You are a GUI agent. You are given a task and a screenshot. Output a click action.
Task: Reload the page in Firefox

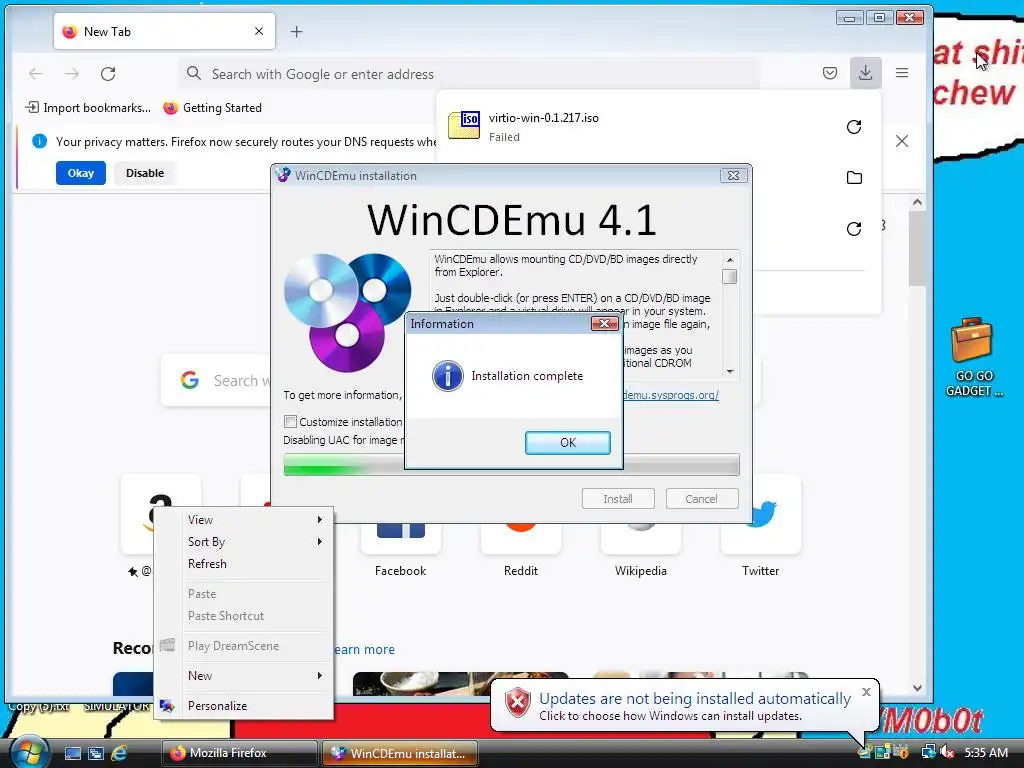click(x=108, y=74)
